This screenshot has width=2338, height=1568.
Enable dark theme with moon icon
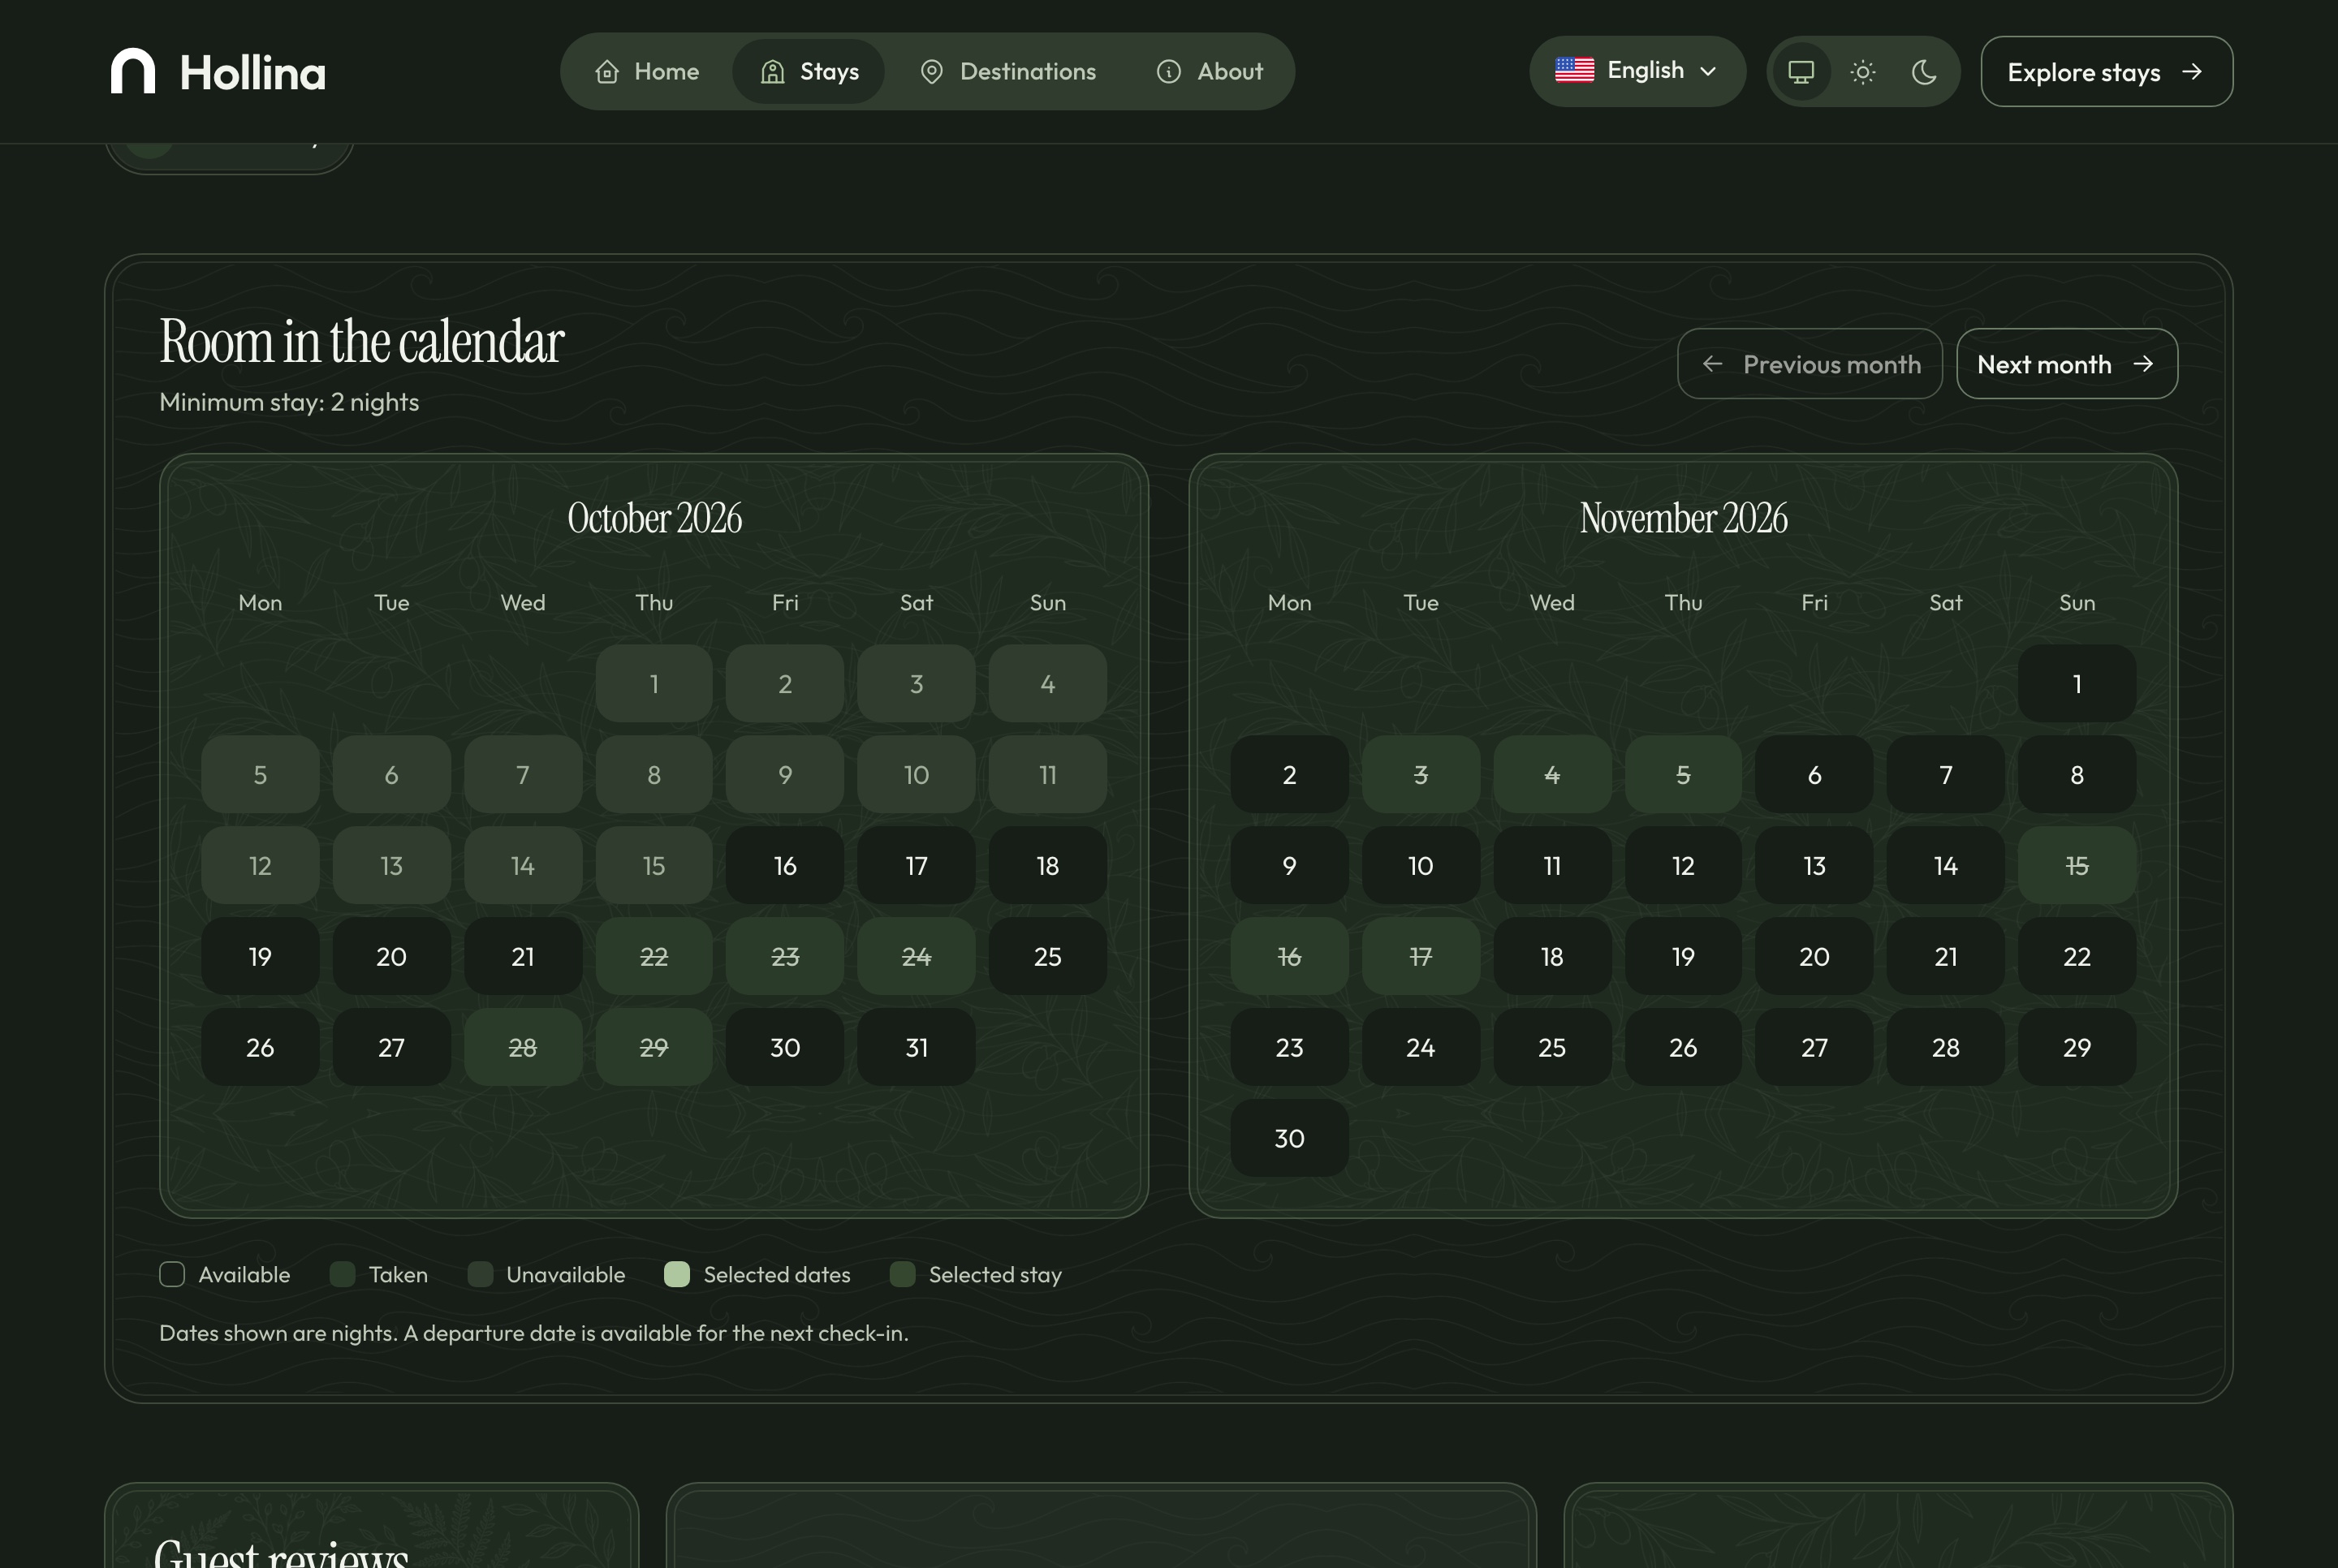click(x=1923, y=72)
